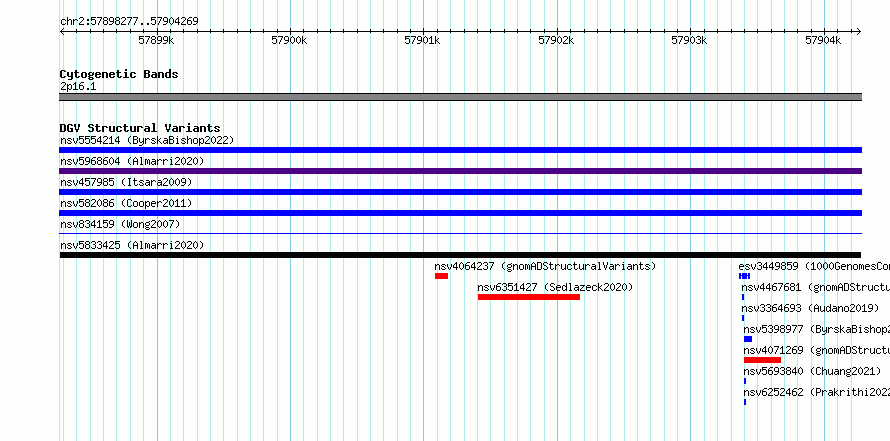Open nsv834159 (Wong2007) label
890x441 pixels.
pyautogui.click(x=120, y=224)
